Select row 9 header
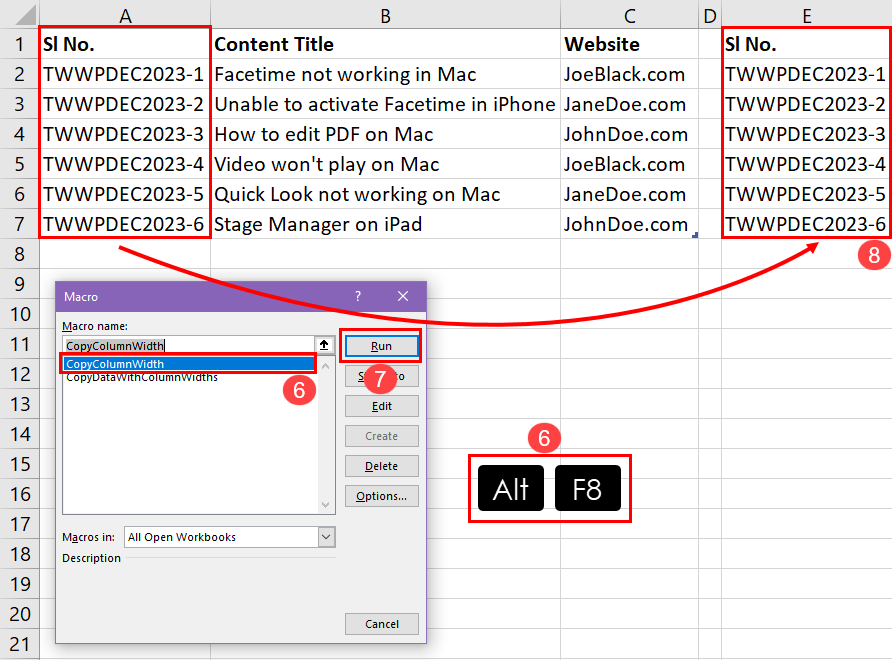The width and height of the screenshot is (892, 660). click(19, 284)
